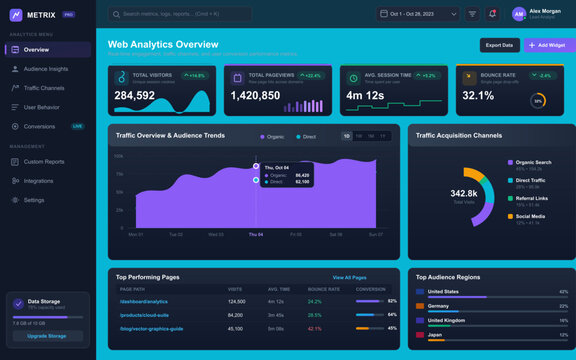Click the bounce rate circular gauge
576x360 pixels.
538,101
